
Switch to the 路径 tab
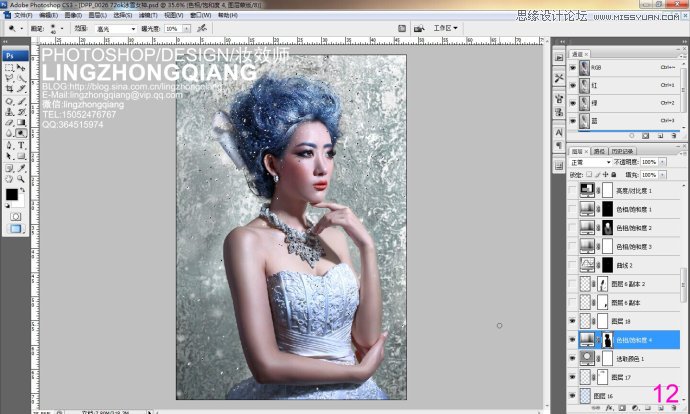click(x=599, y=151)
